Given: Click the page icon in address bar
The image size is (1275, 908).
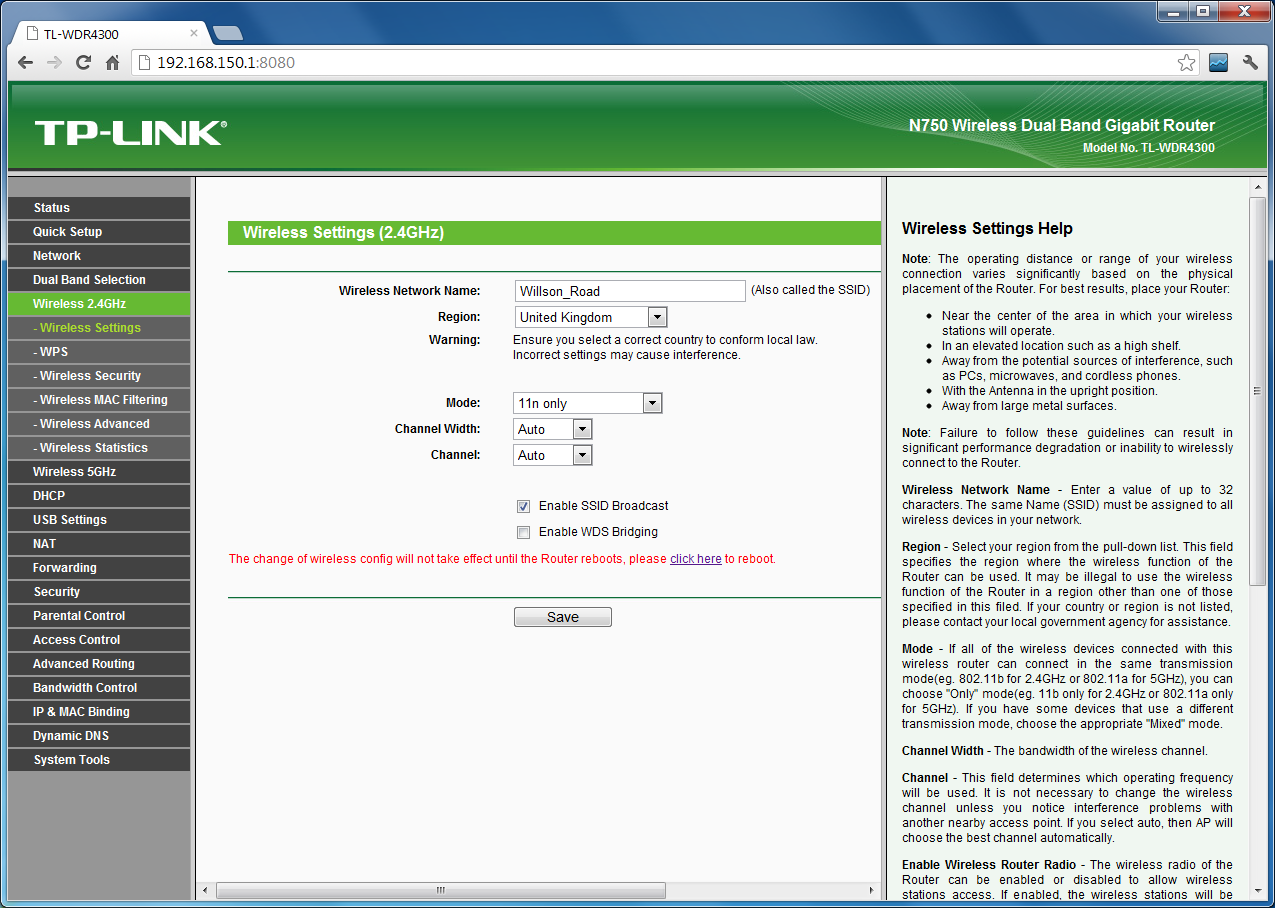Looking at the screenshot, I should [x=144, y=62].
